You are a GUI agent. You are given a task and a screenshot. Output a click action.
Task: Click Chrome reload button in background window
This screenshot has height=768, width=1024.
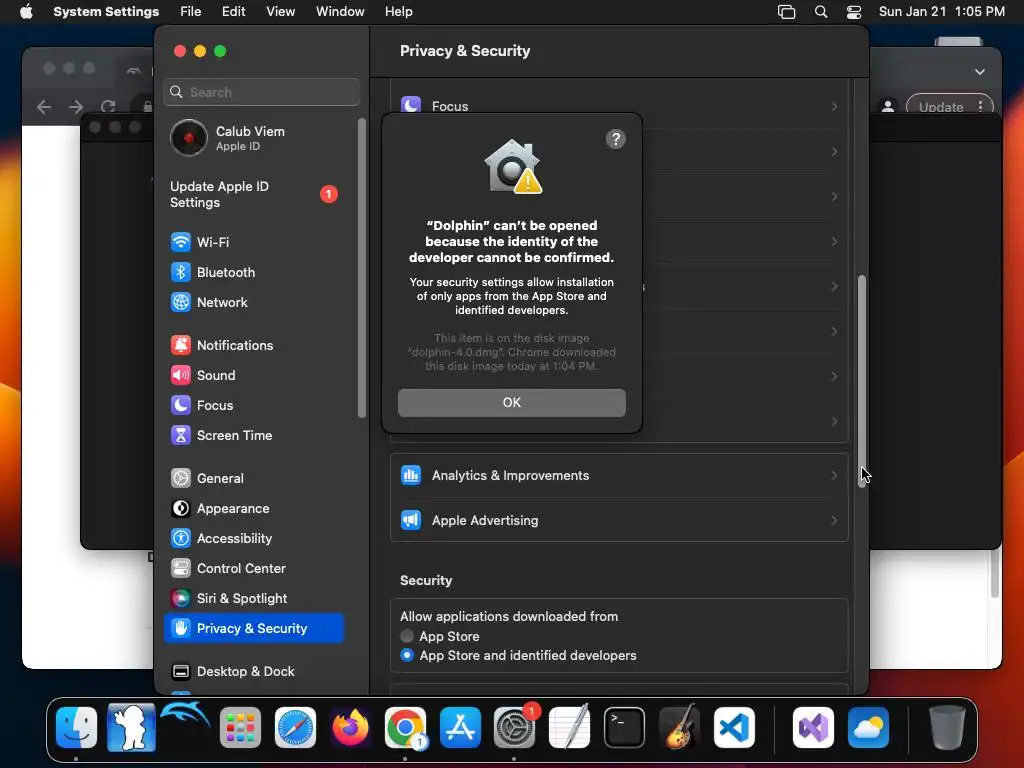(108, 107)
